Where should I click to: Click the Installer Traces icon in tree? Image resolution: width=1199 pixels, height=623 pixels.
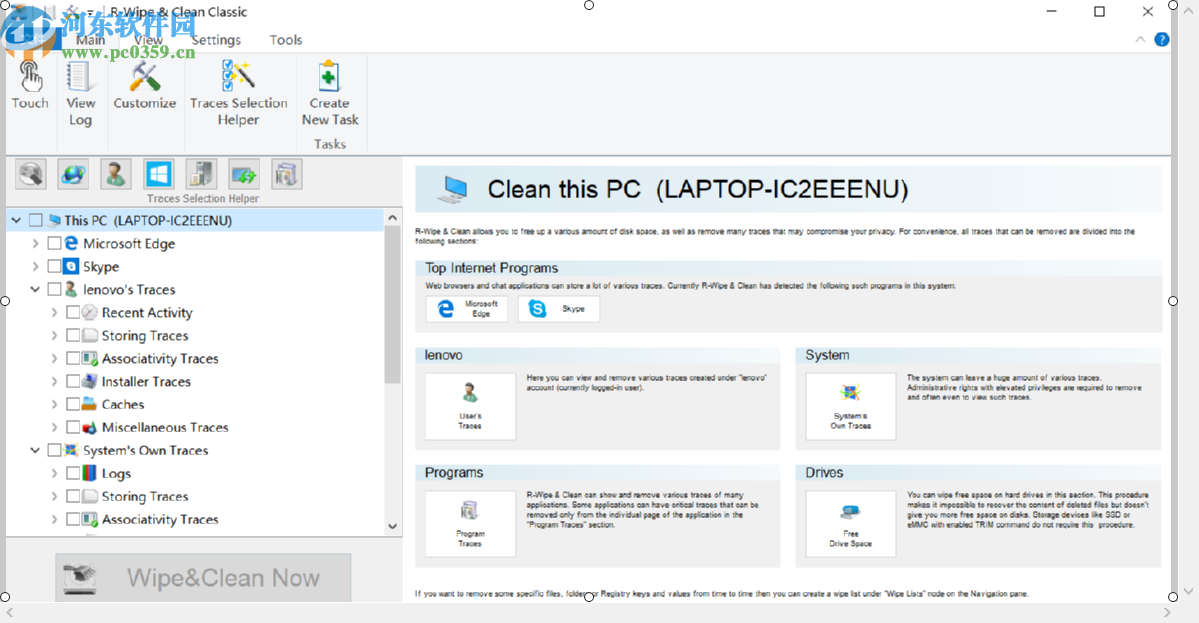pyautogui.click(x=89, y=381)
